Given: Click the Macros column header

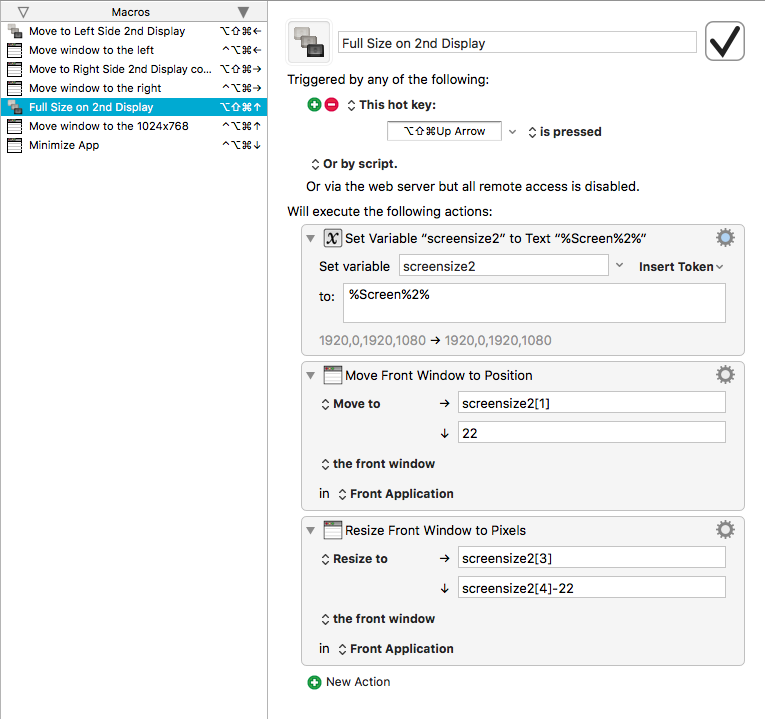Looking at the screenshot, I should [x=133, y=12].
